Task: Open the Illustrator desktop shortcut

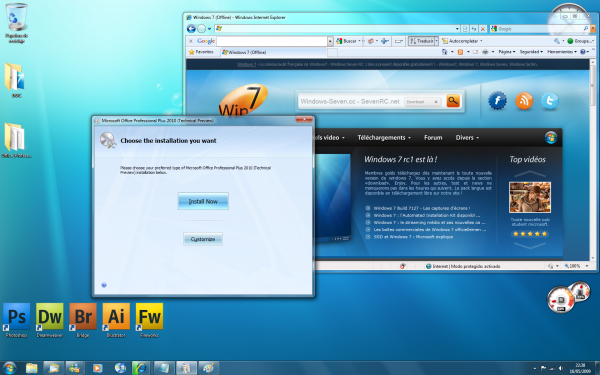Action: point(116,320)
